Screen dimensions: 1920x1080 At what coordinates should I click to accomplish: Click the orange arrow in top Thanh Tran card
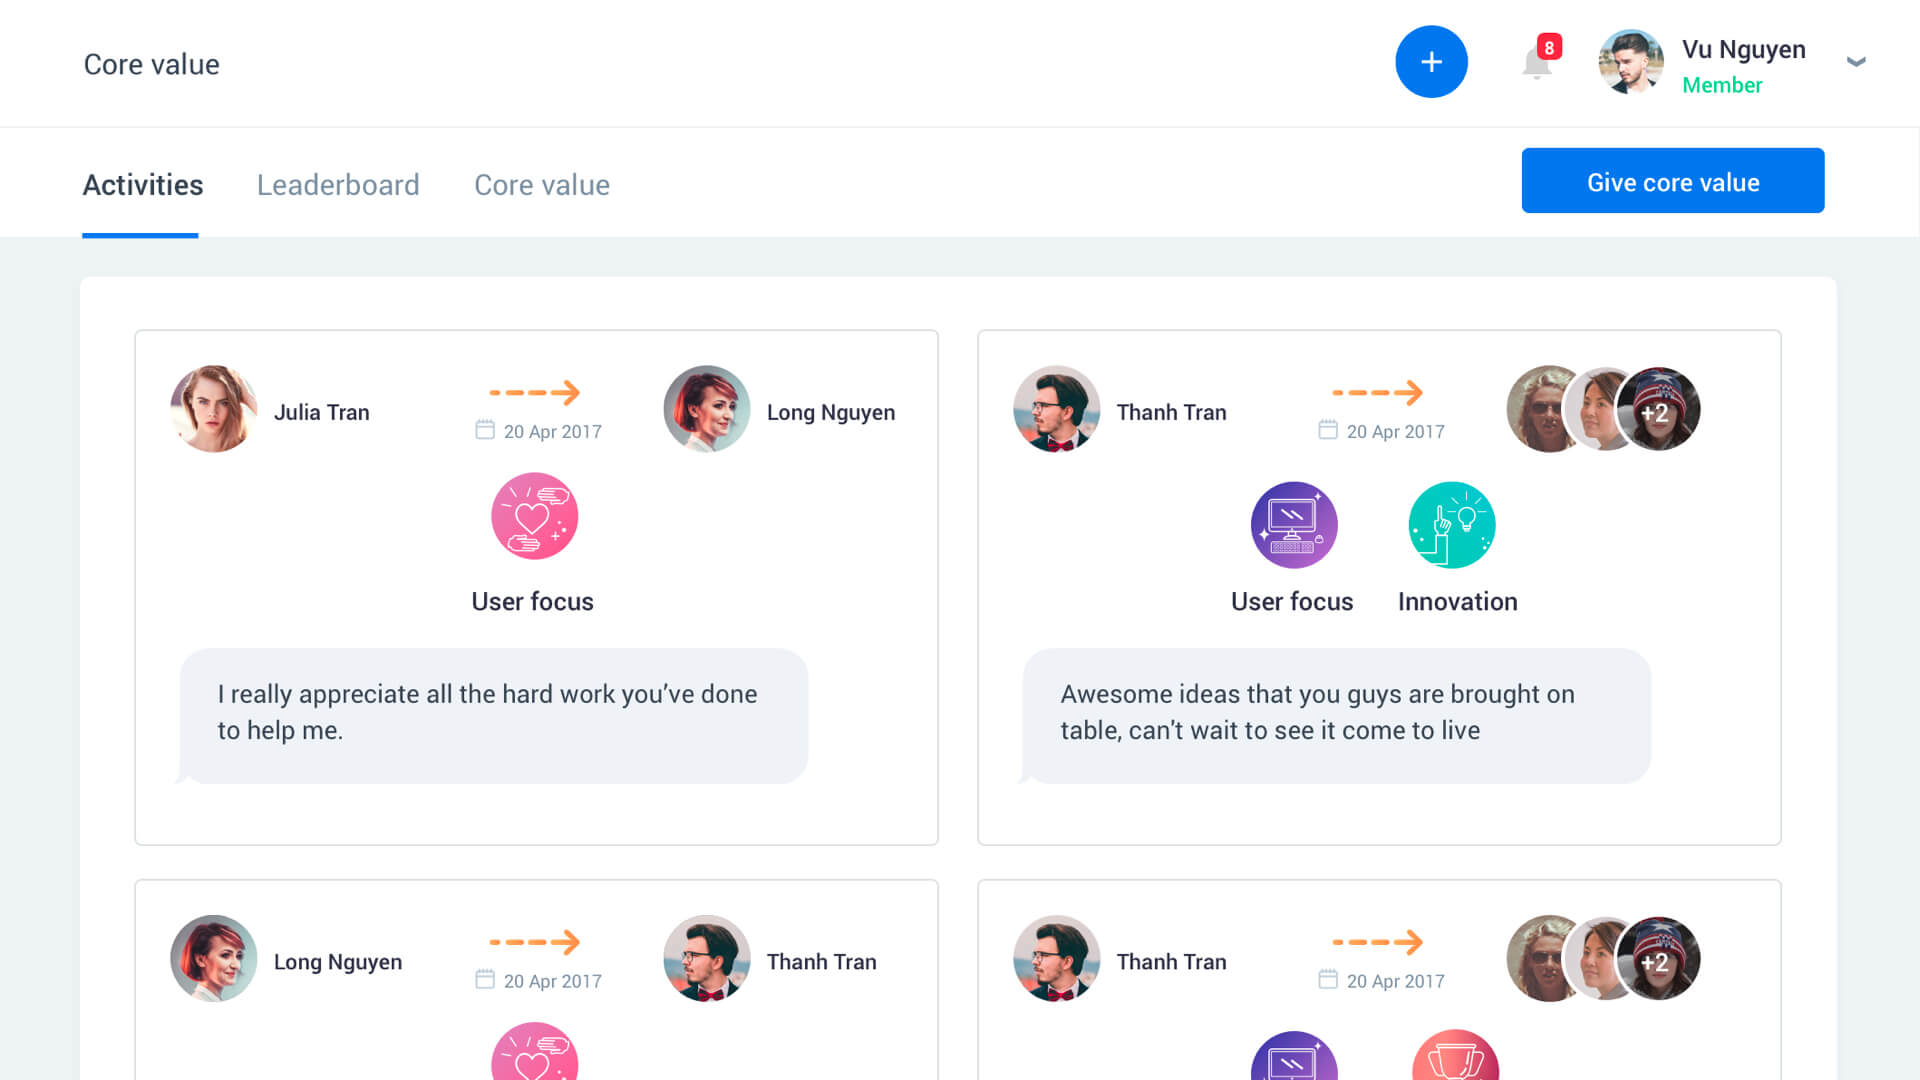tap(1377, 392)
